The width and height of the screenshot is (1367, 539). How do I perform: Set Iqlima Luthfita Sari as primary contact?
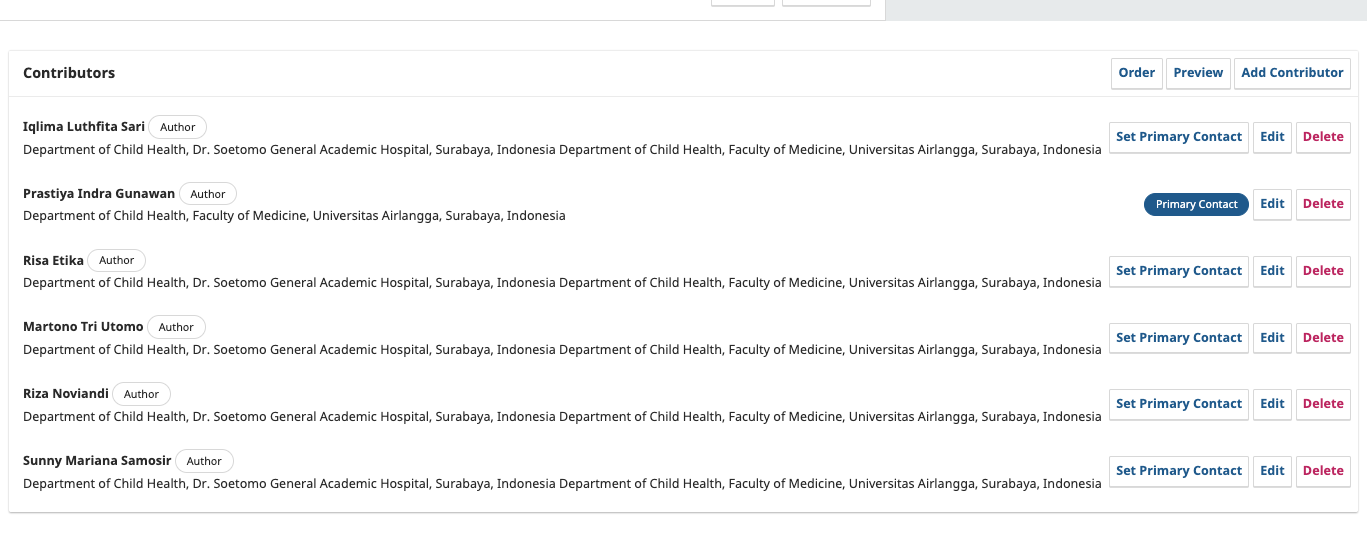pyautogui.click(x=1178, y=137)
